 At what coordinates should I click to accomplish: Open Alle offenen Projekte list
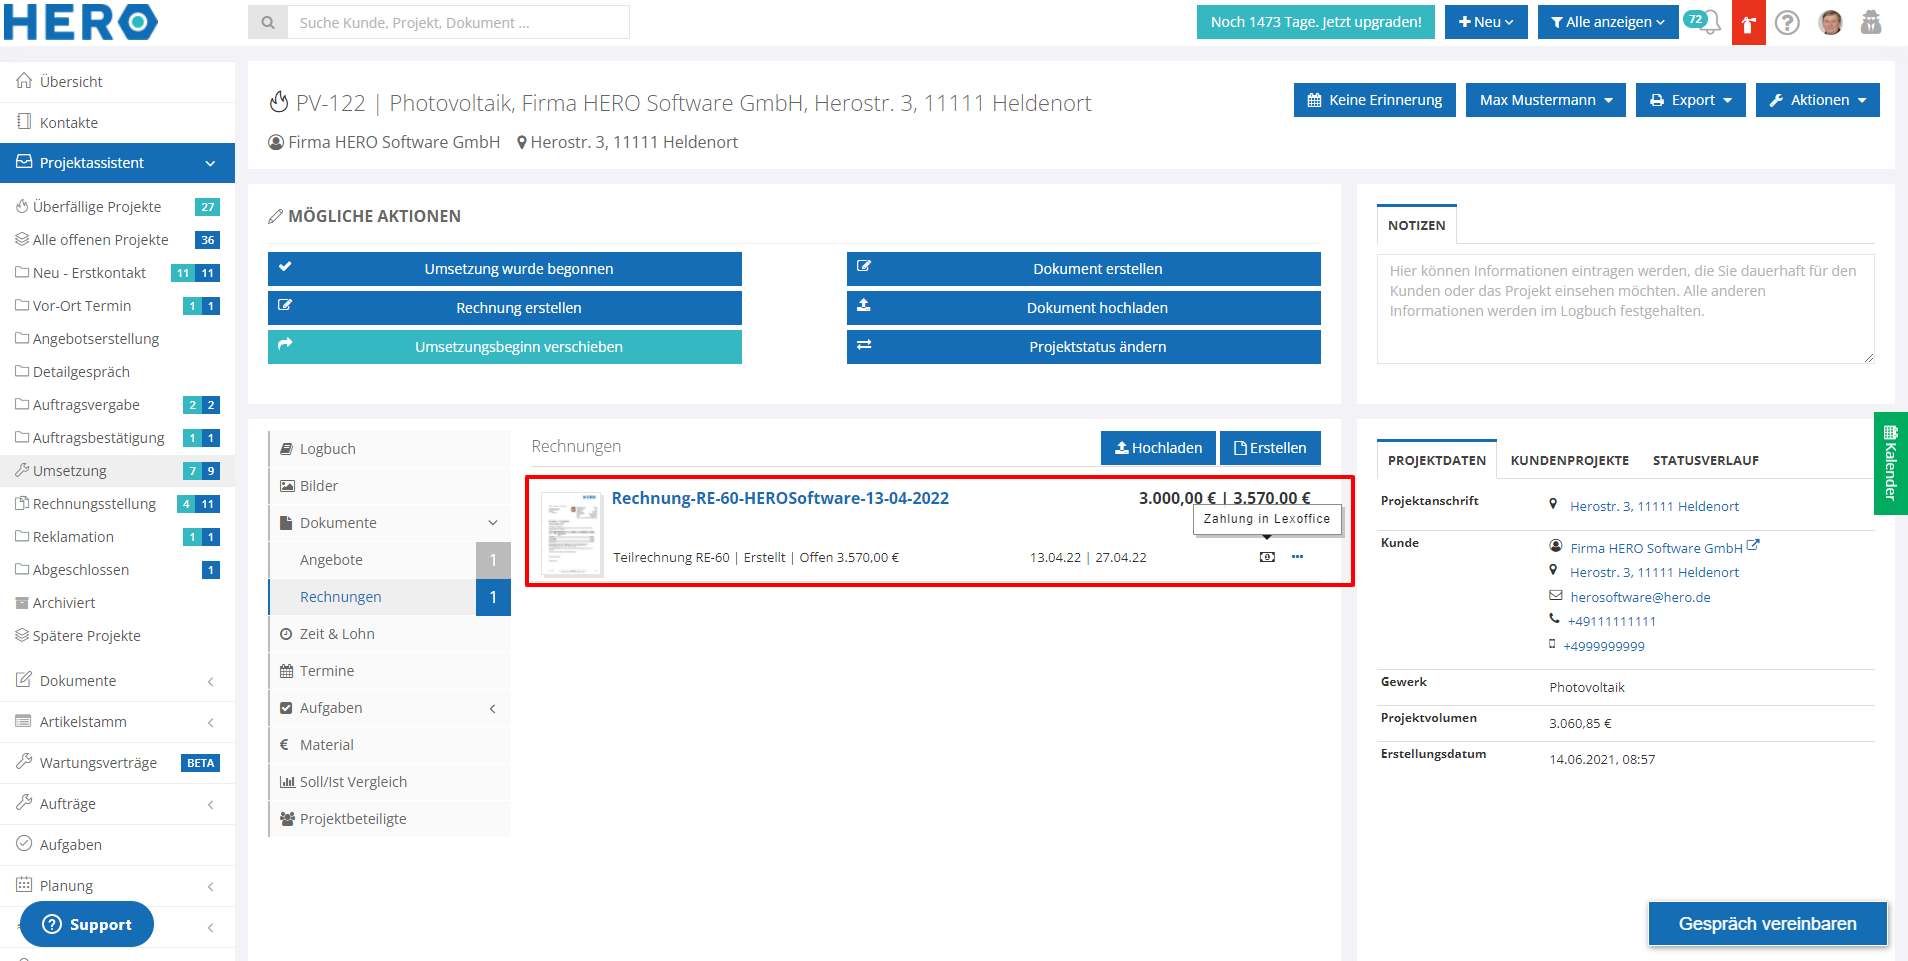point(118,240)
